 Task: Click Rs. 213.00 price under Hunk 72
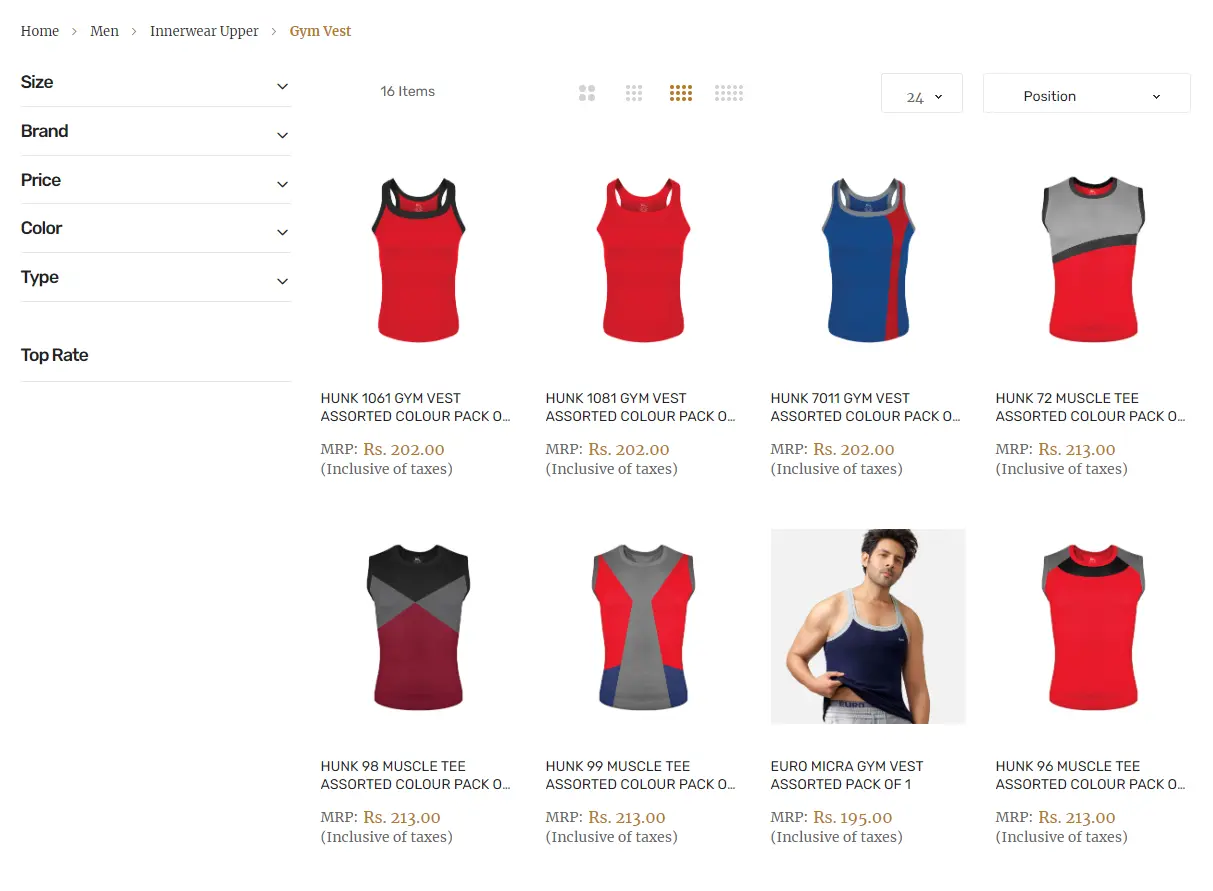(1077, 449)
